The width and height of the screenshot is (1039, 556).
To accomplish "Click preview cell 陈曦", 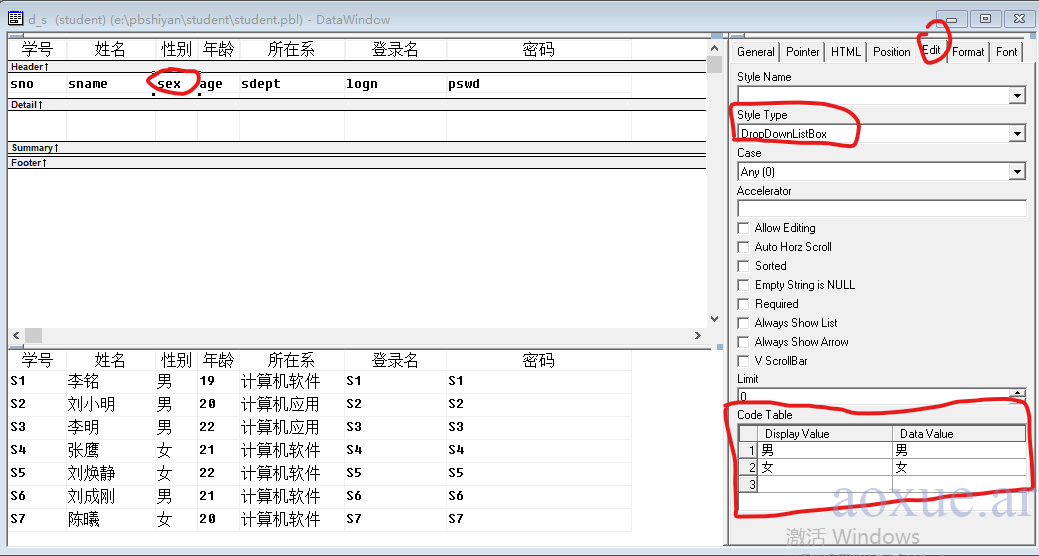I will click(x=83, y=519).
